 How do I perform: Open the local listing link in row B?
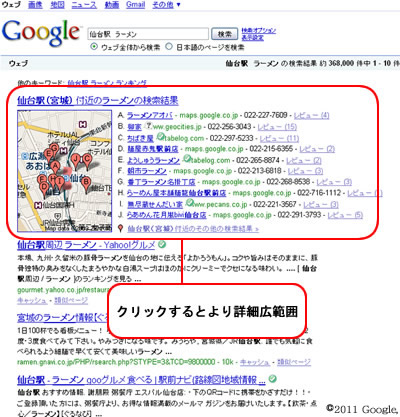[x=134, y=127]
